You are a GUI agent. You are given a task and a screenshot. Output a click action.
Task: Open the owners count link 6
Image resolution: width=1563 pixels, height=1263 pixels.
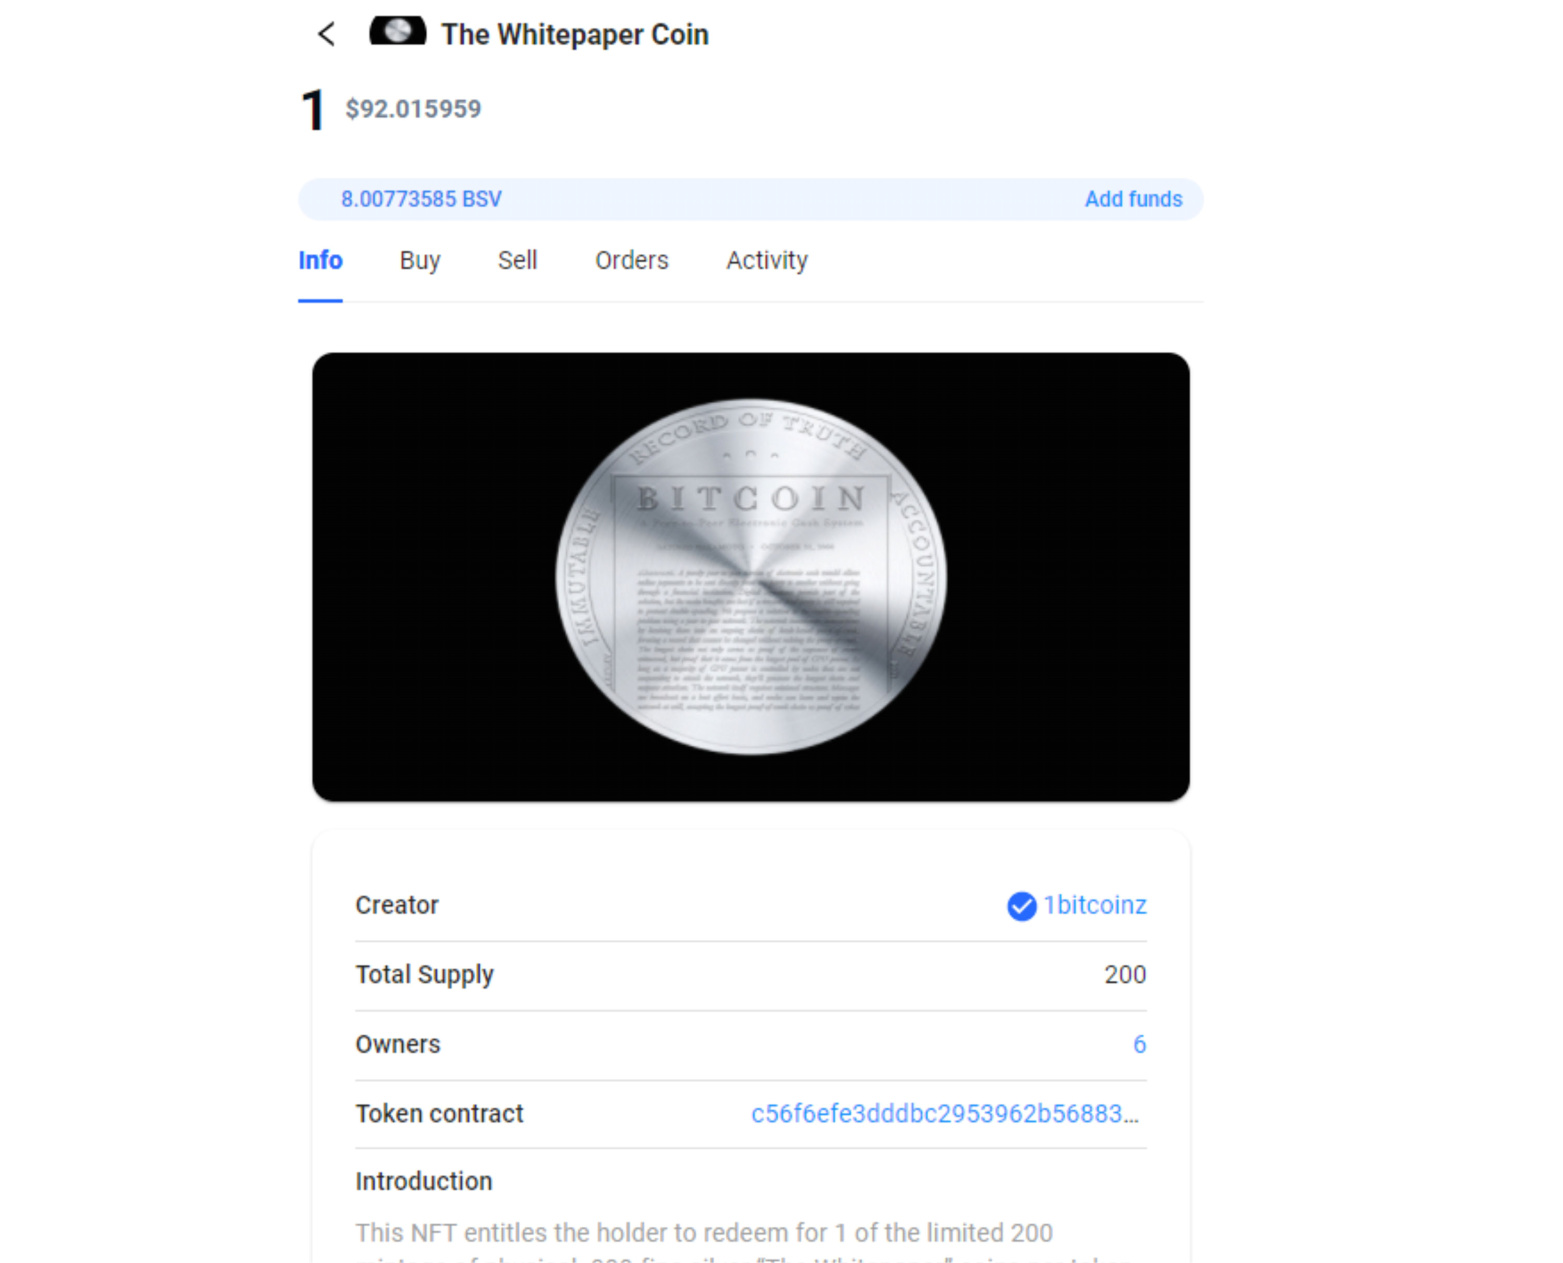point(1139,1045)
